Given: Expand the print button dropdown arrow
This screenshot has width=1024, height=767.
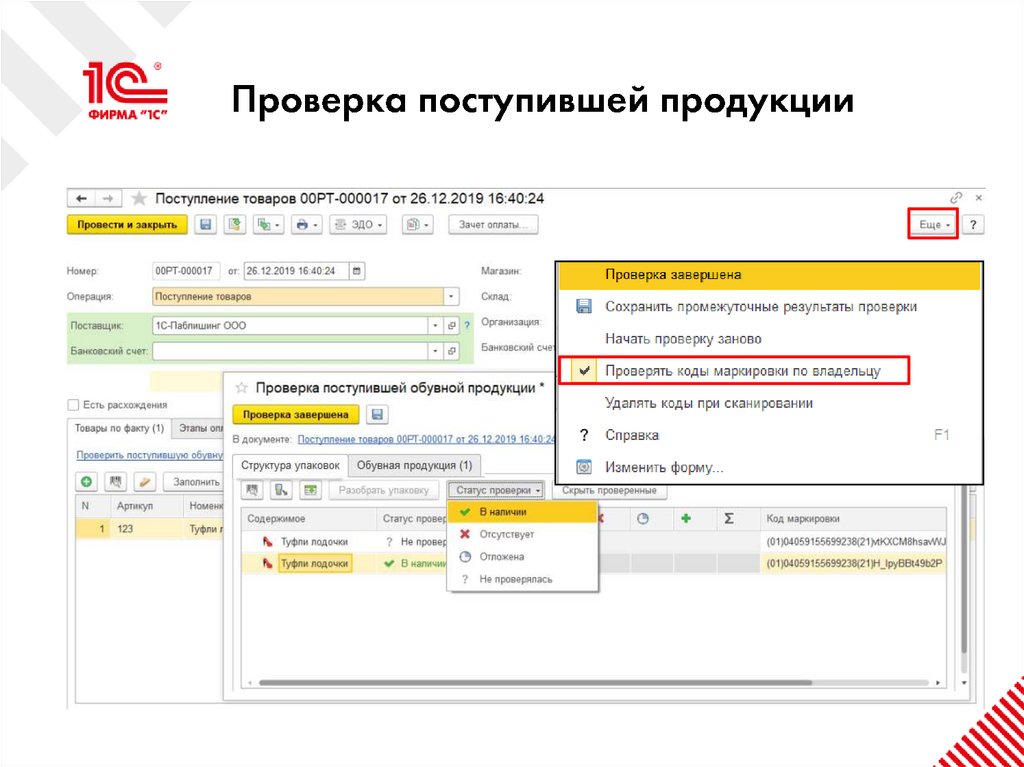Looking at the screenshot, I should click(318, 225).
